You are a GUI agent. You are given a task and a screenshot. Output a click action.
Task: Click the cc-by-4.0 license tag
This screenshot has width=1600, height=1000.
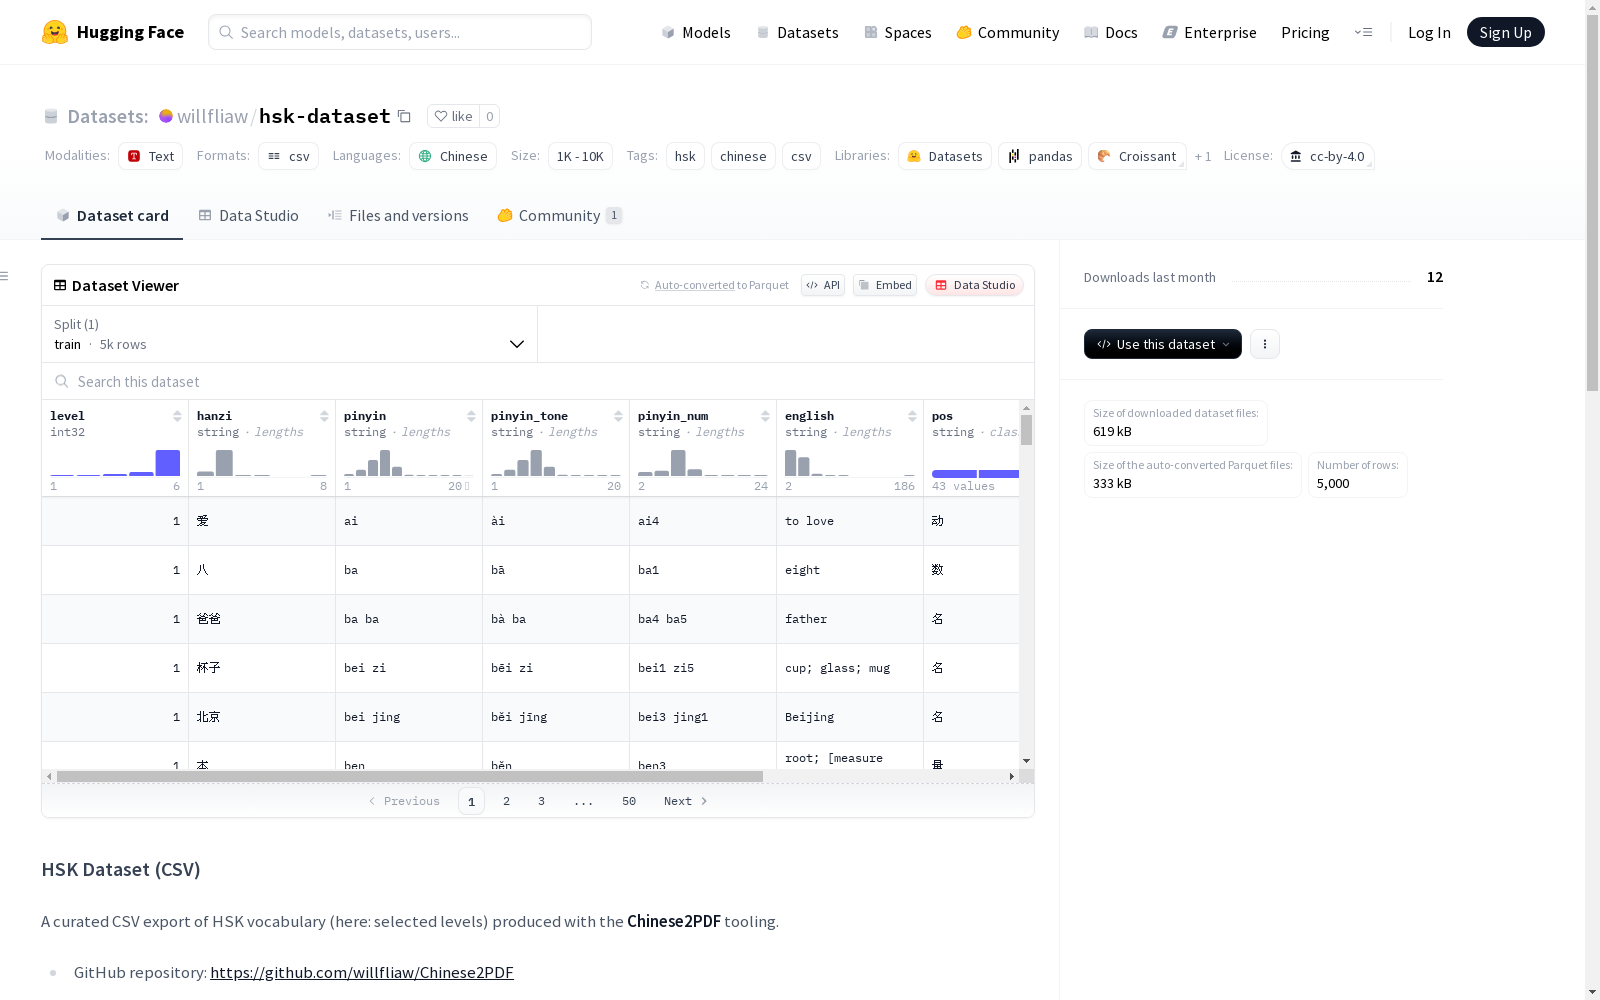pyautogui.click(x=1327, y=156)
